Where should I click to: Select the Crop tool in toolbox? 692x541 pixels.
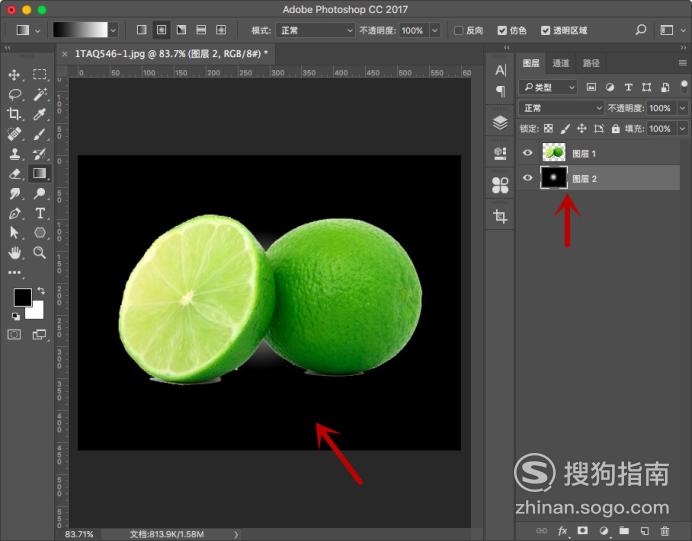[14, 114]
